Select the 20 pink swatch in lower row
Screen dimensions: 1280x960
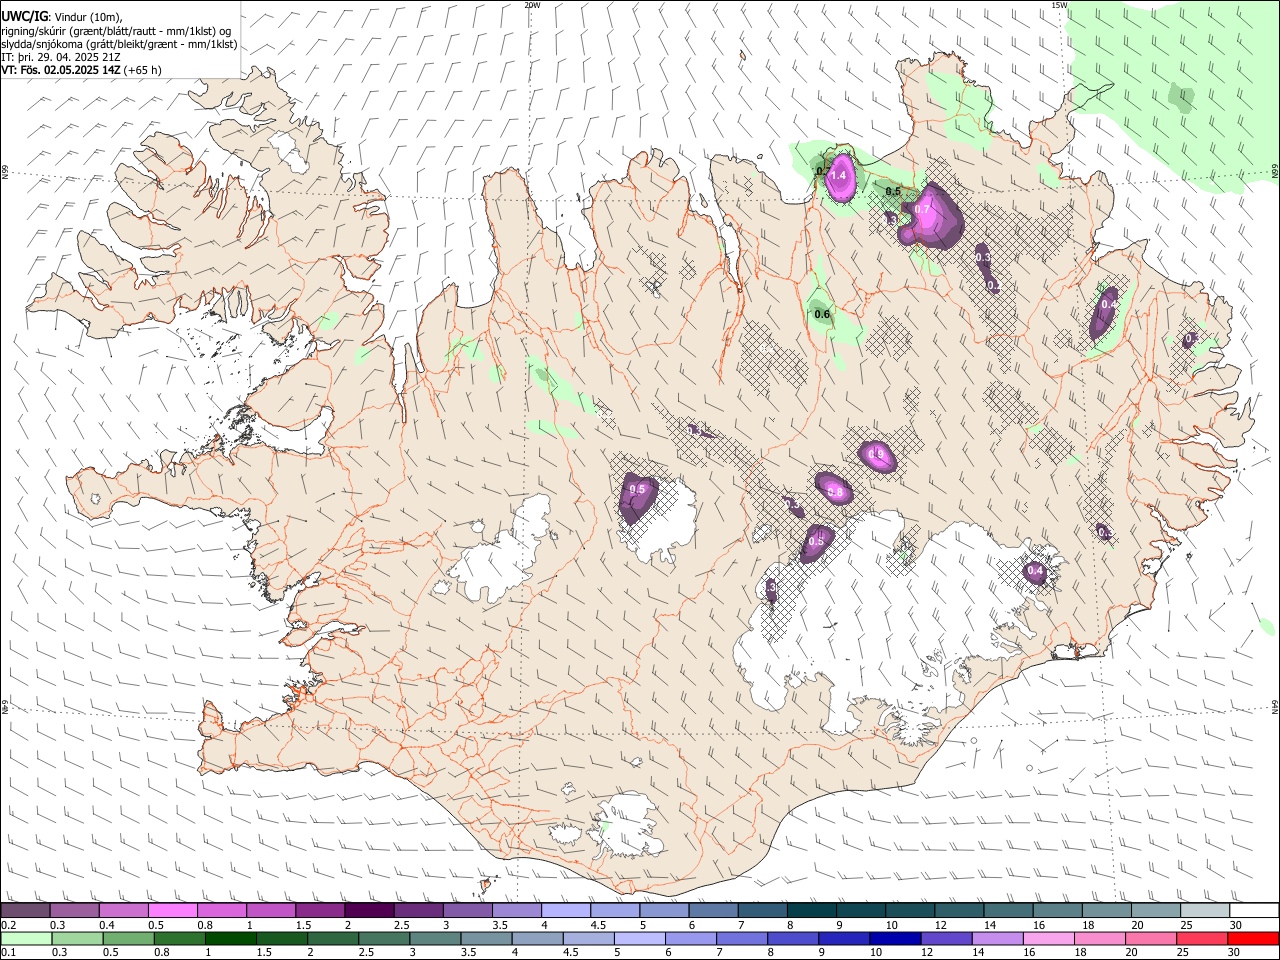click(x=1149, y=938)
